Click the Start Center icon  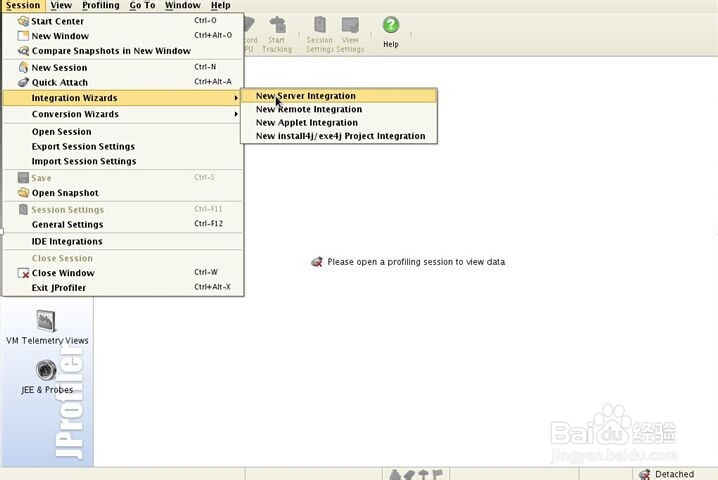pyautogui.click(x=23, y=21)
